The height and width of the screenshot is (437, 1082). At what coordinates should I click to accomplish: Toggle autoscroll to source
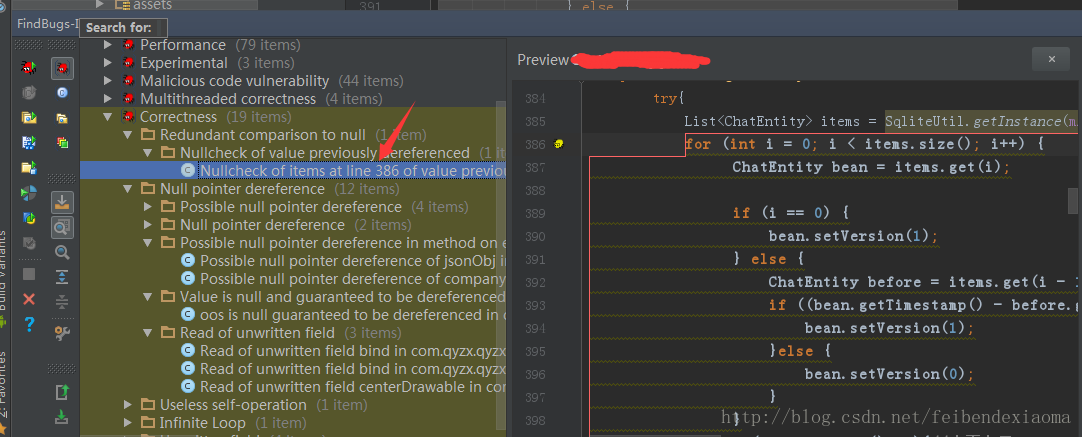click(x=62, y=202)
